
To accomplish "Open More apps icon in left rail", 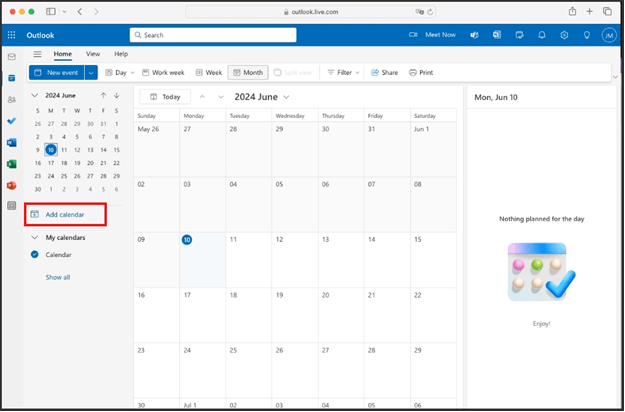I will point(12,206).
